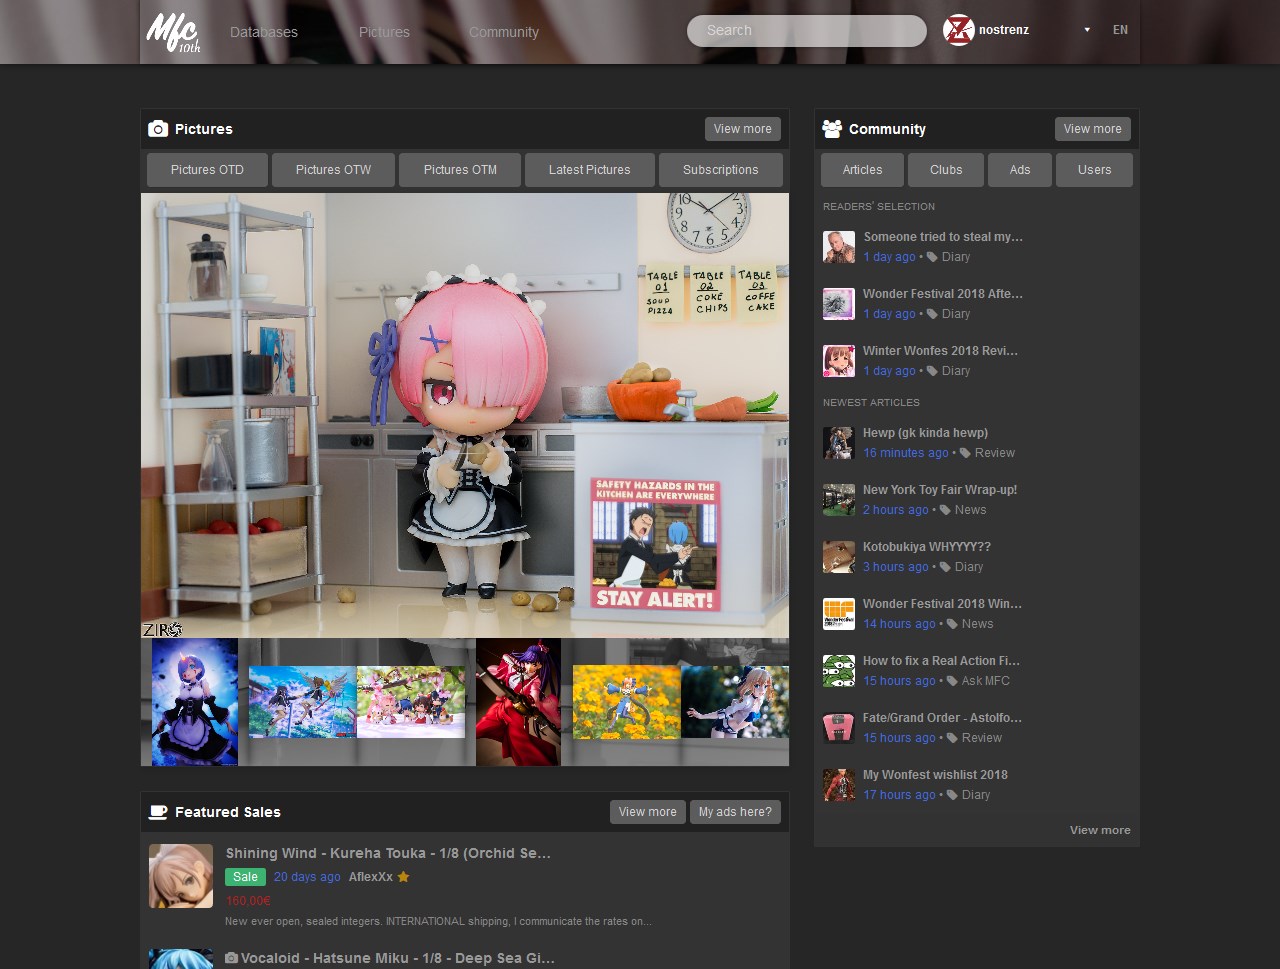Open the Shining Wind Kureha Touka listing
The width and height of the screenshot is (1280, 969).
388,853
